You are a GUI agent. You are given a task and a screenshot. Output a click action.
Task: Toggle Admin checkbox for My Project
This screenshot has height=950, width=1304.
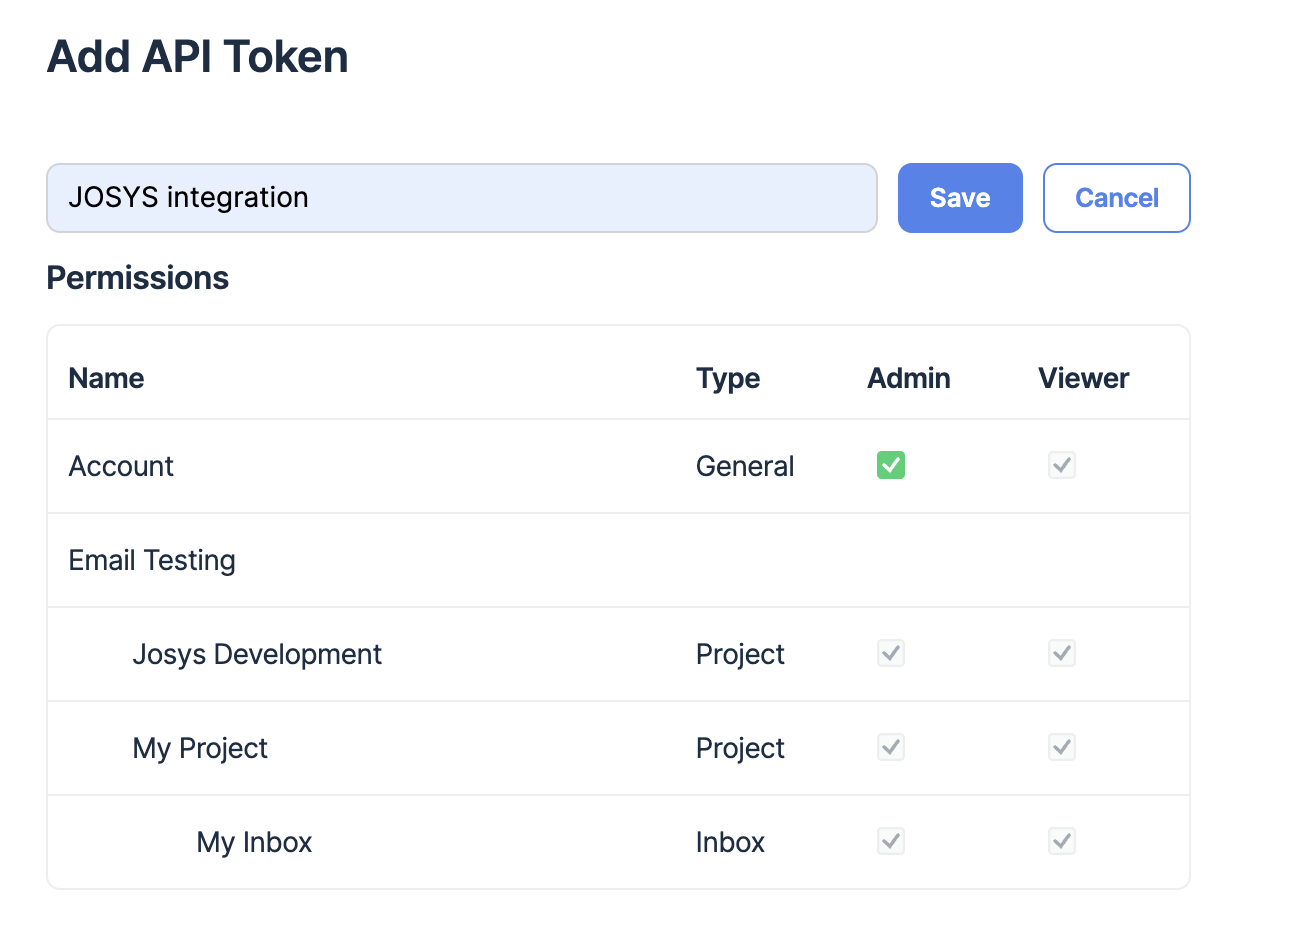891,747
